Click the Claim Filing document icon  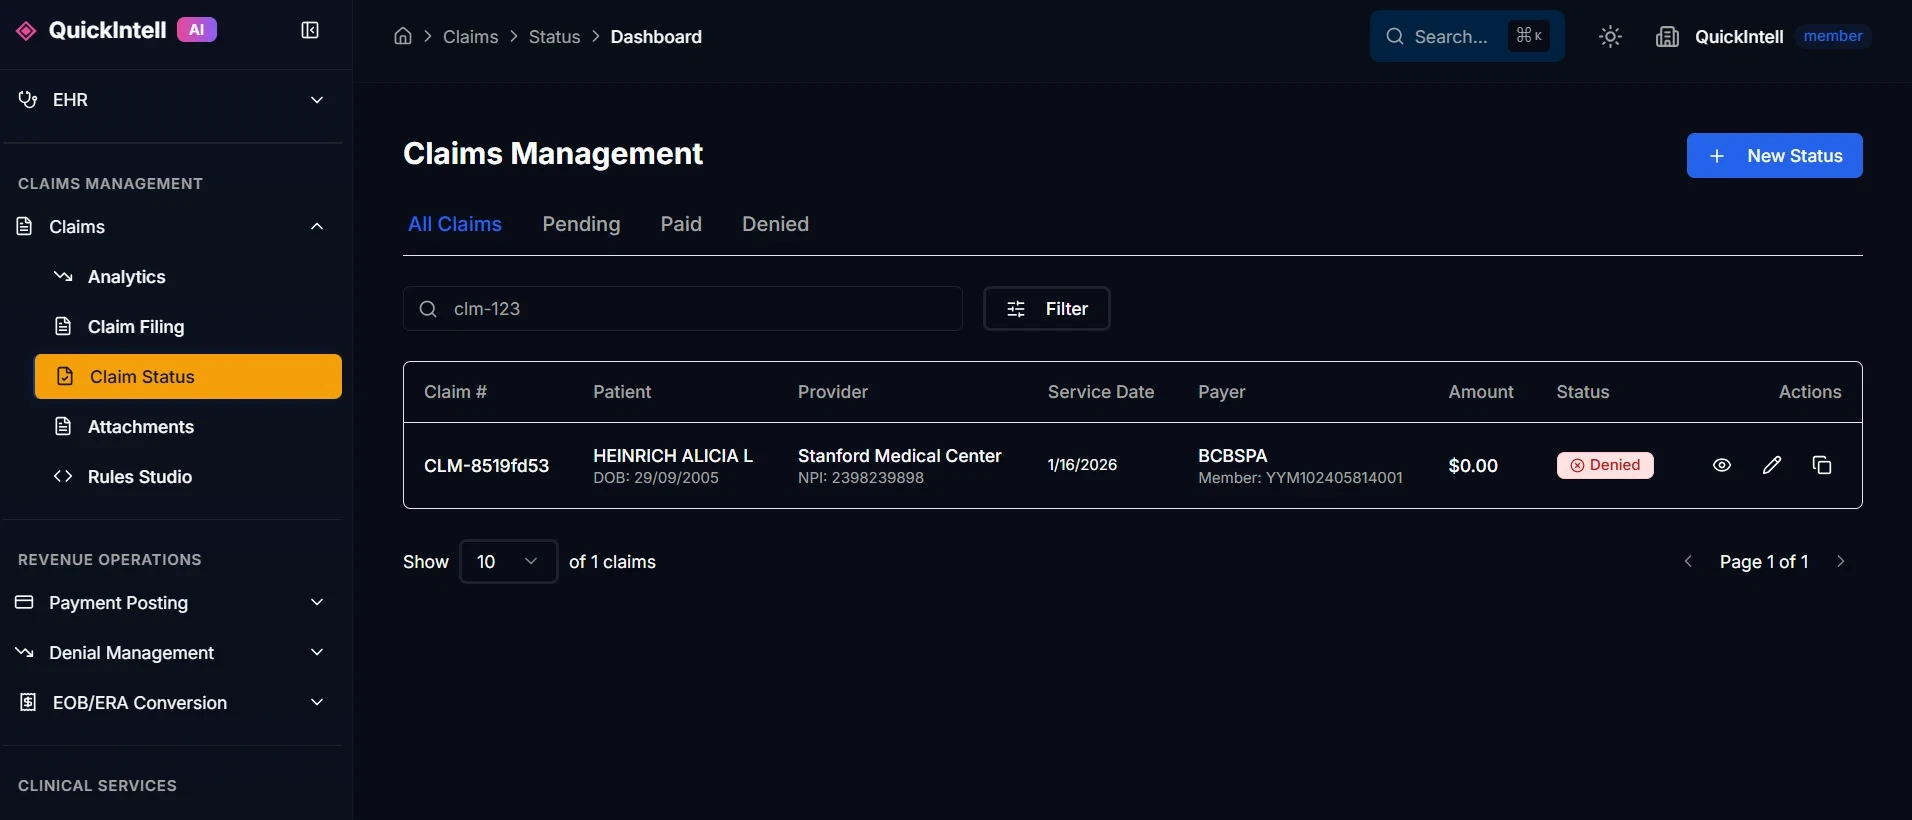(x=63, y=326)
